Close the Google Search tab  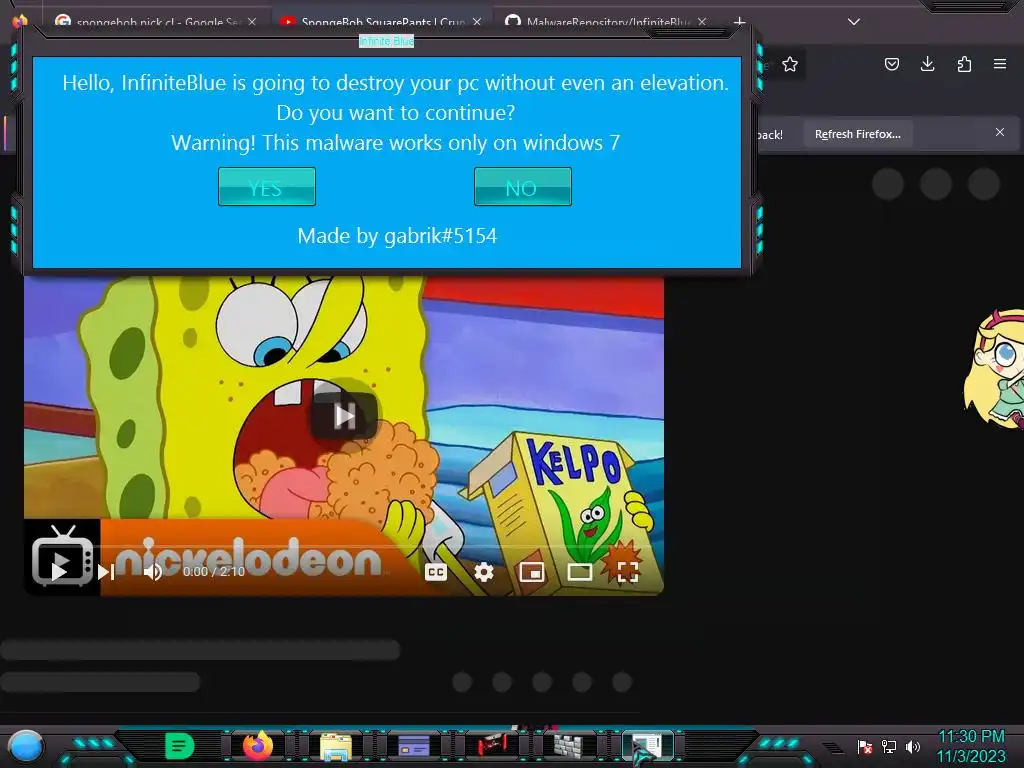click(251, 22)
